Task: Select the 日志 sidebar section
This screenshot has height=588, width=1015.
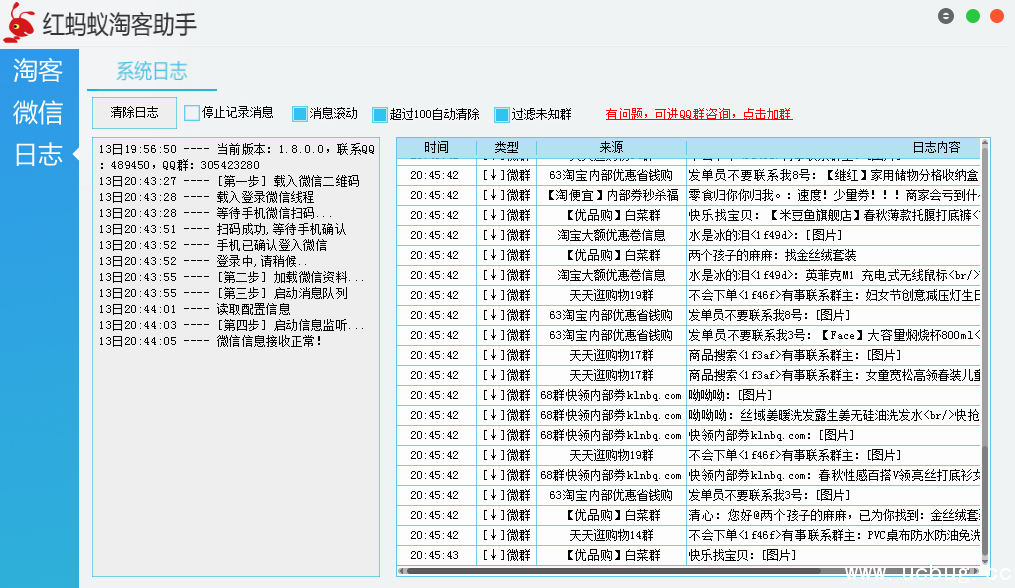Action: click(38, 155)
